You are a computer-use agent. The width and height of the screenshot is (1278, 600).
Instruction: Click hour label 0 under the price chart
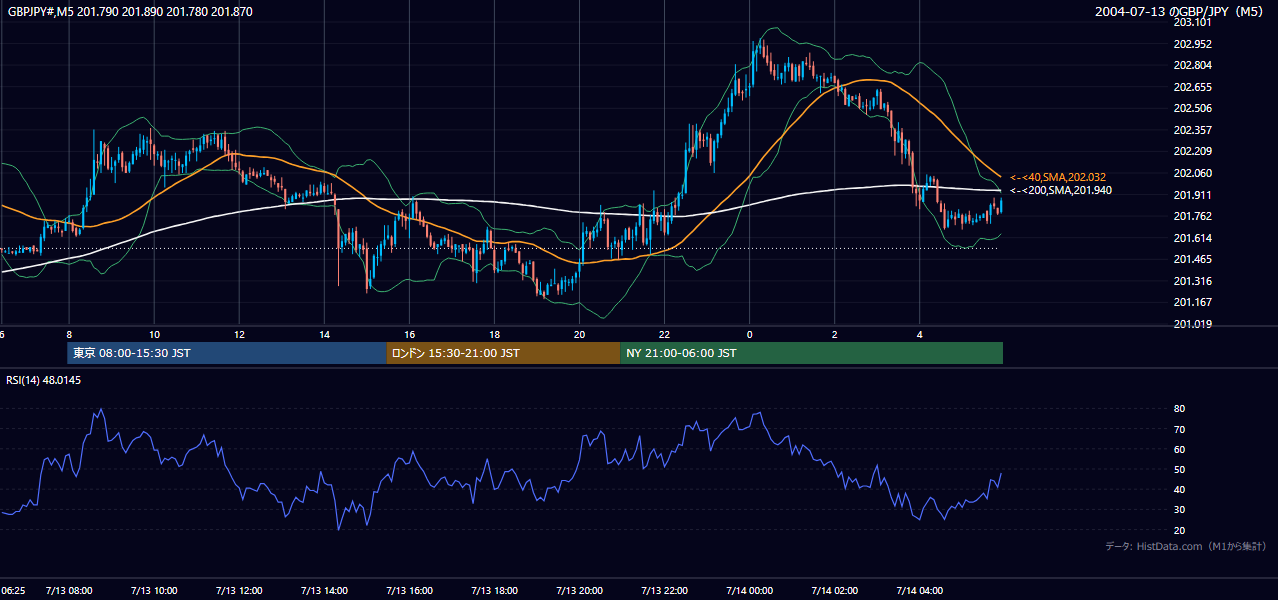(749, 334)
